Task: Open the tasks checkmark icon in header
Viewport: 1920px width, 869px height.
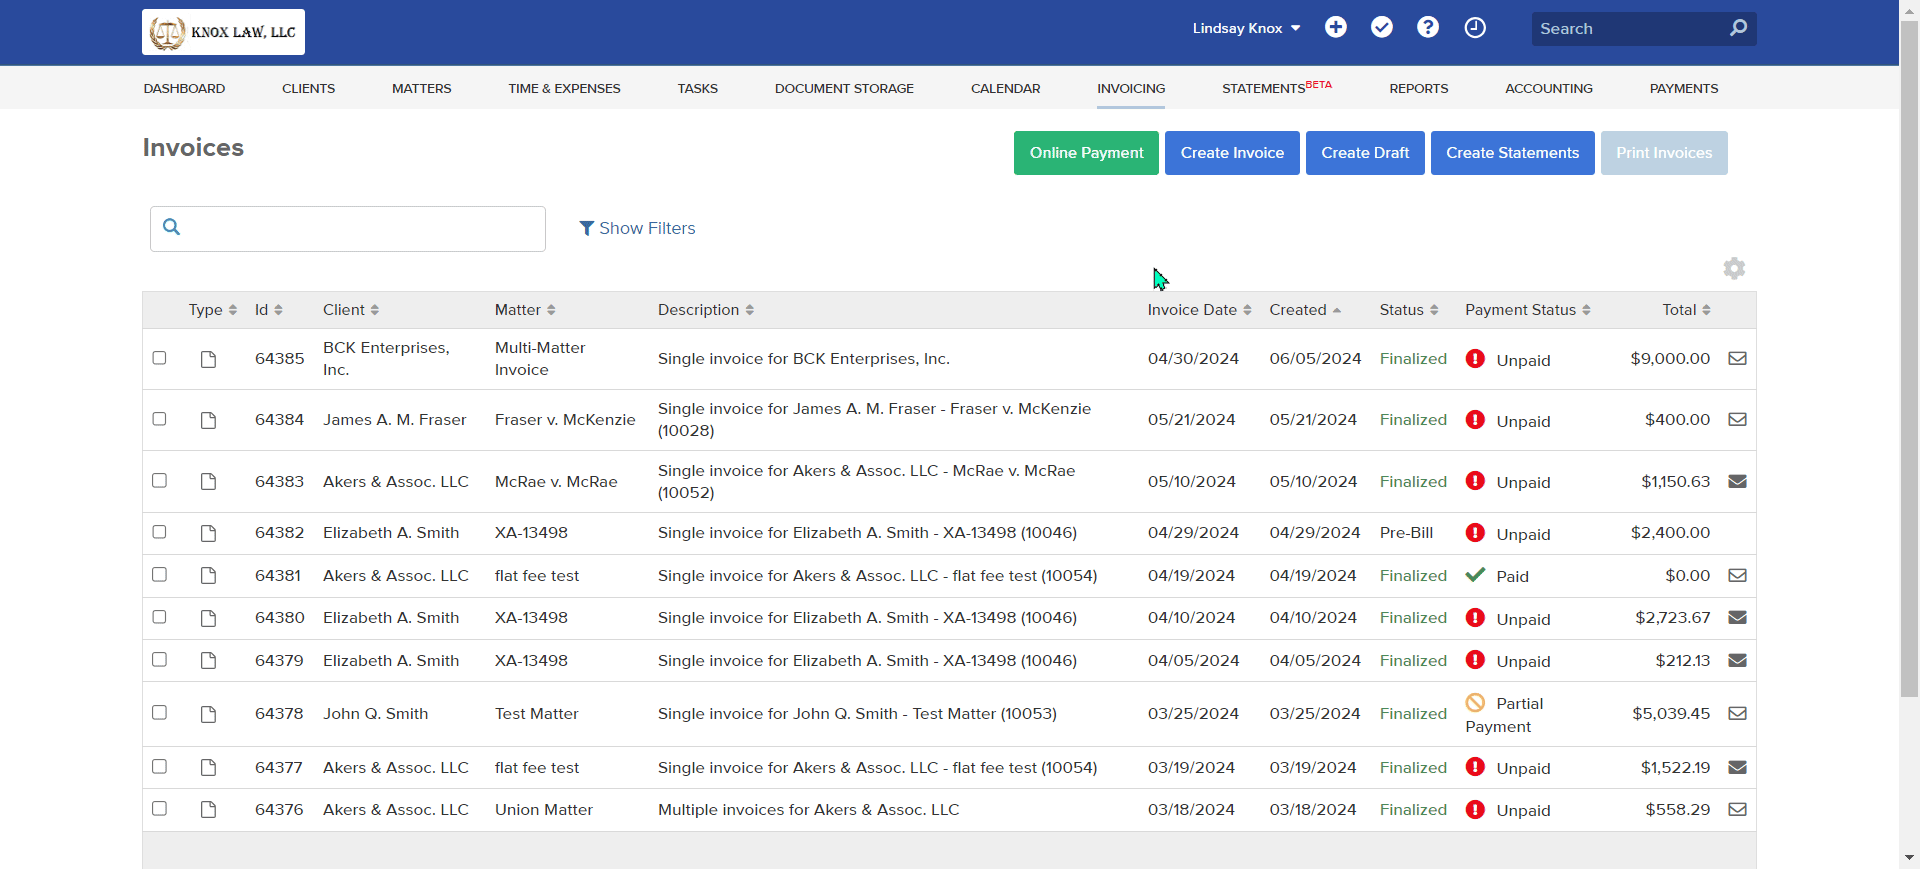Action: click(x=1382, y=27)
